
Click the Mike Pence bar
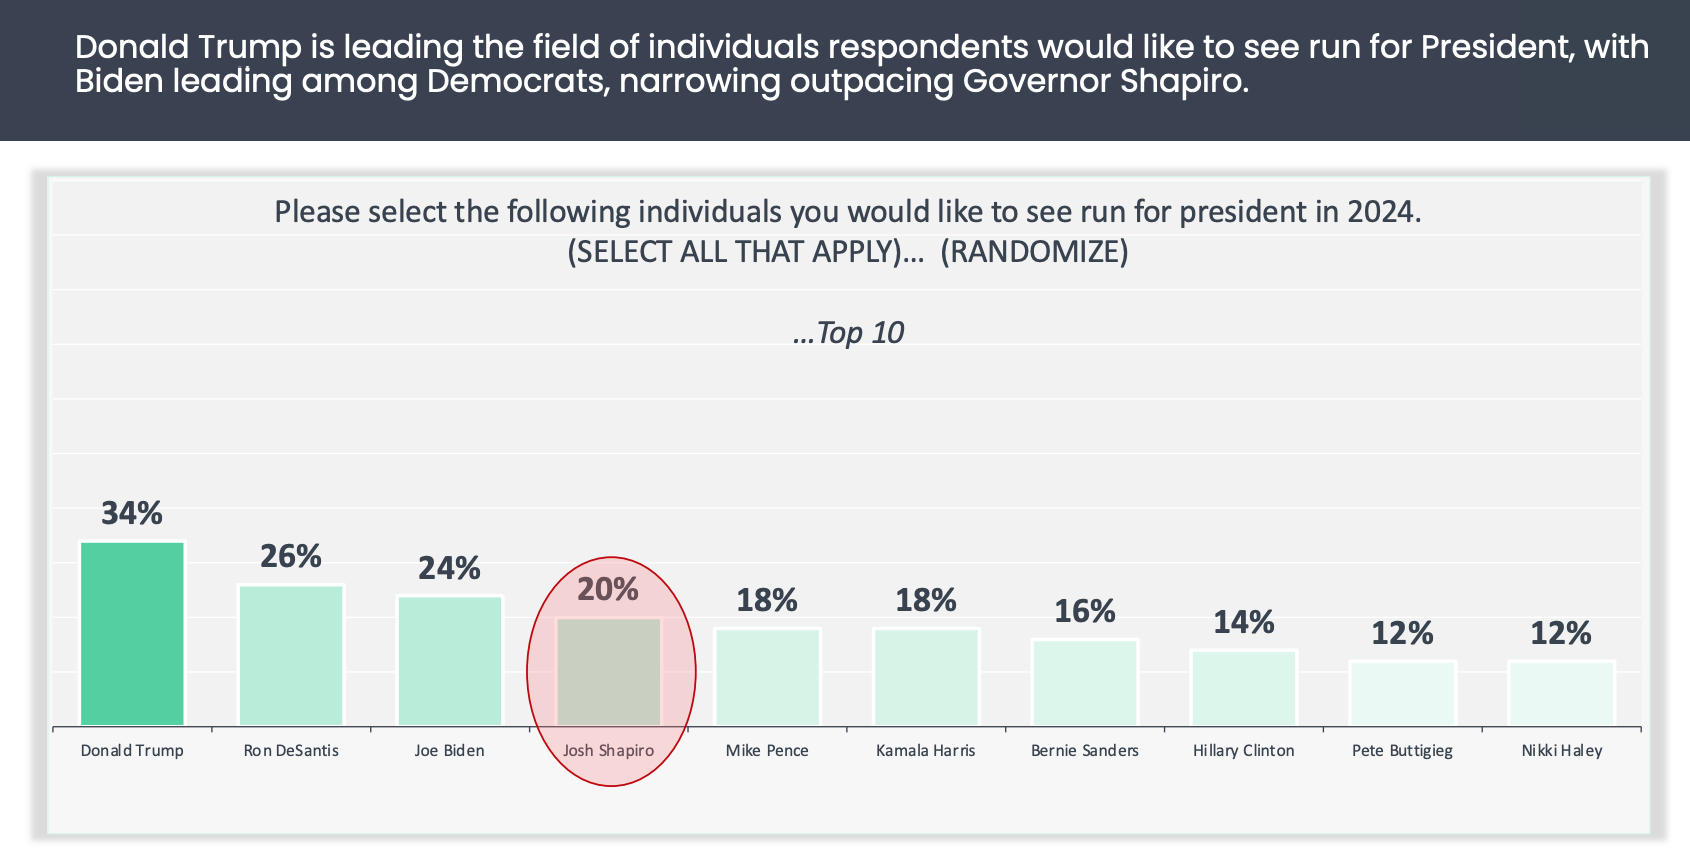(x=767, y=676)
